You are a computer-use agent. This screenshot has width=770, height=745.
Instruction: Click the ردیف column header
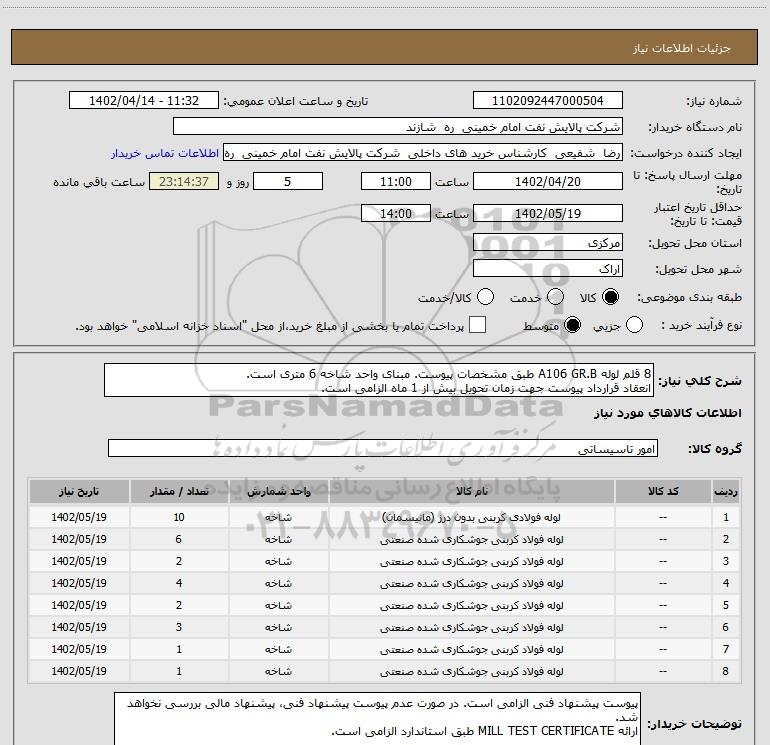(x=726, y=492)
